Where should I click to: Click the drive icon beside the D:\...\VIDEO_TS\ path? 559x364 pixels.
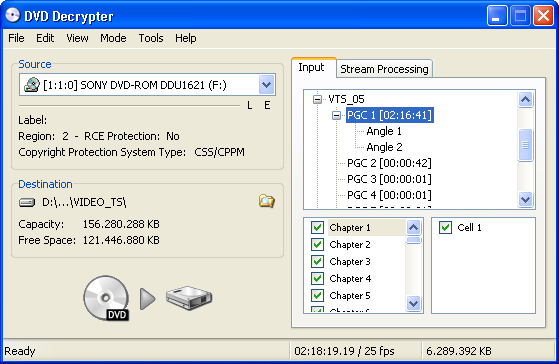tap(27, 202)
